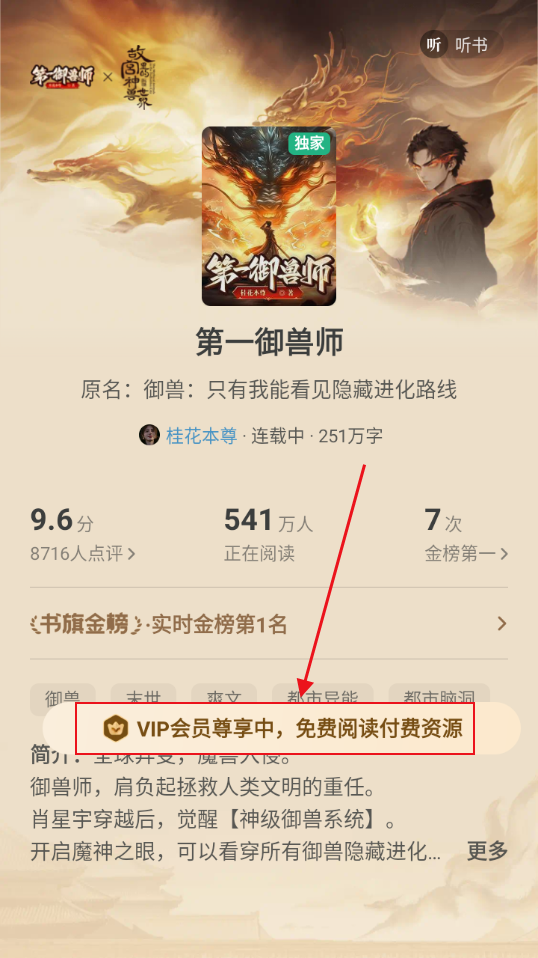
Task: Expand the synopsis with 更多
Action: (487, 850)
